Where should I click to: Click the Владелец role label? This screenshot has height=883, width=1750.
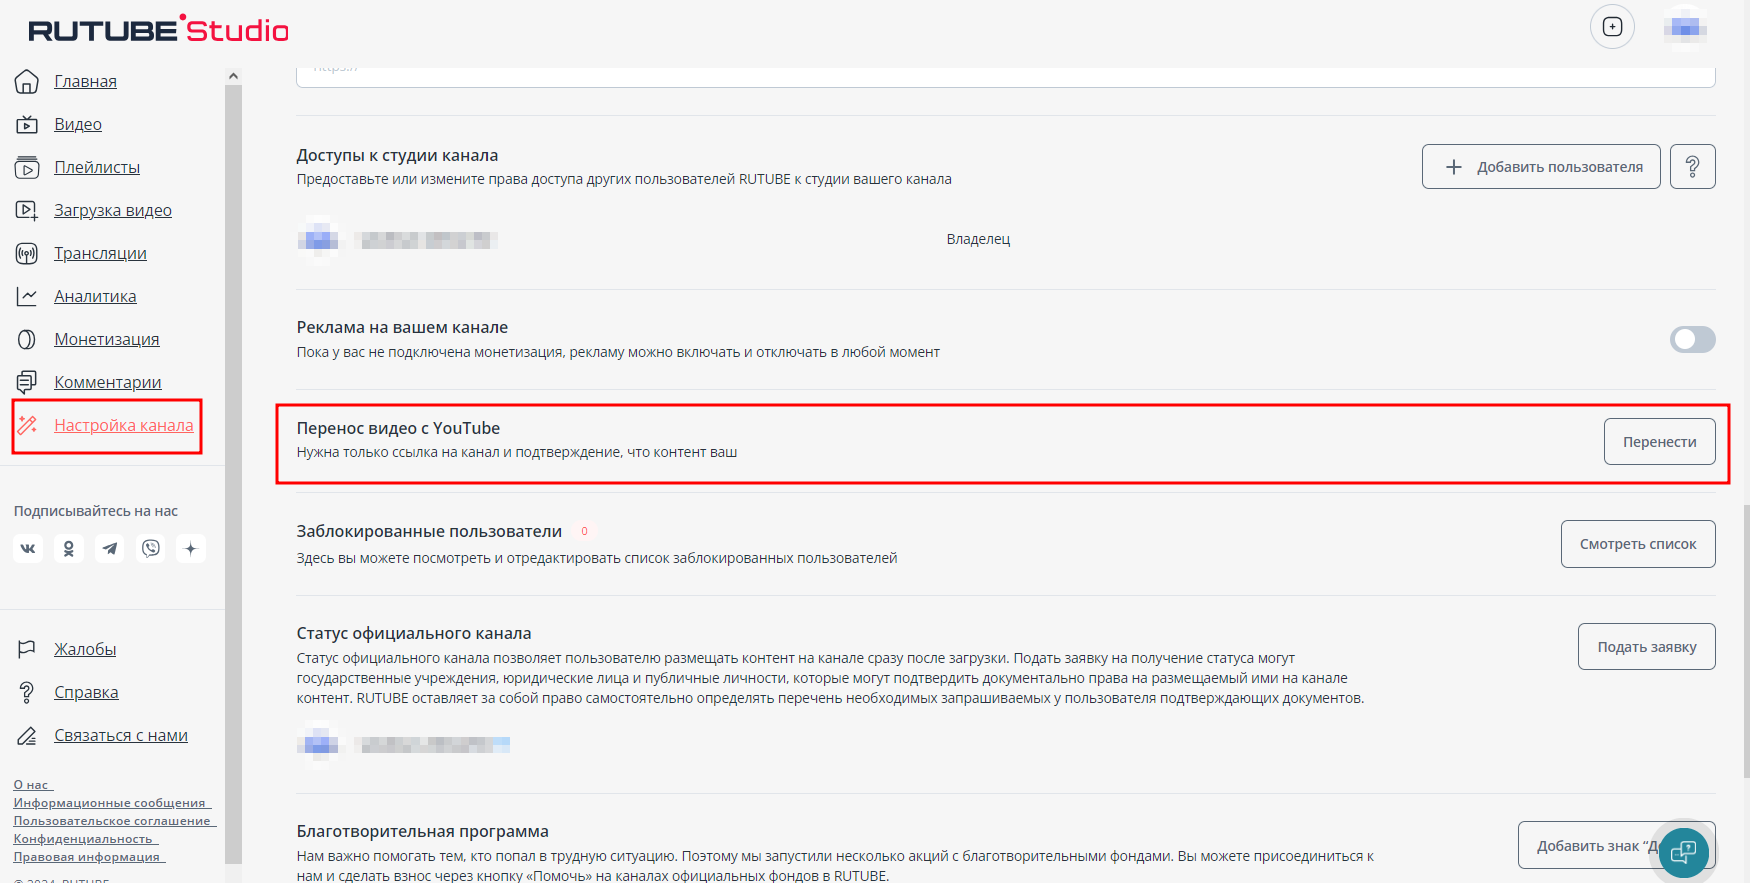click(x=978, y=239)
